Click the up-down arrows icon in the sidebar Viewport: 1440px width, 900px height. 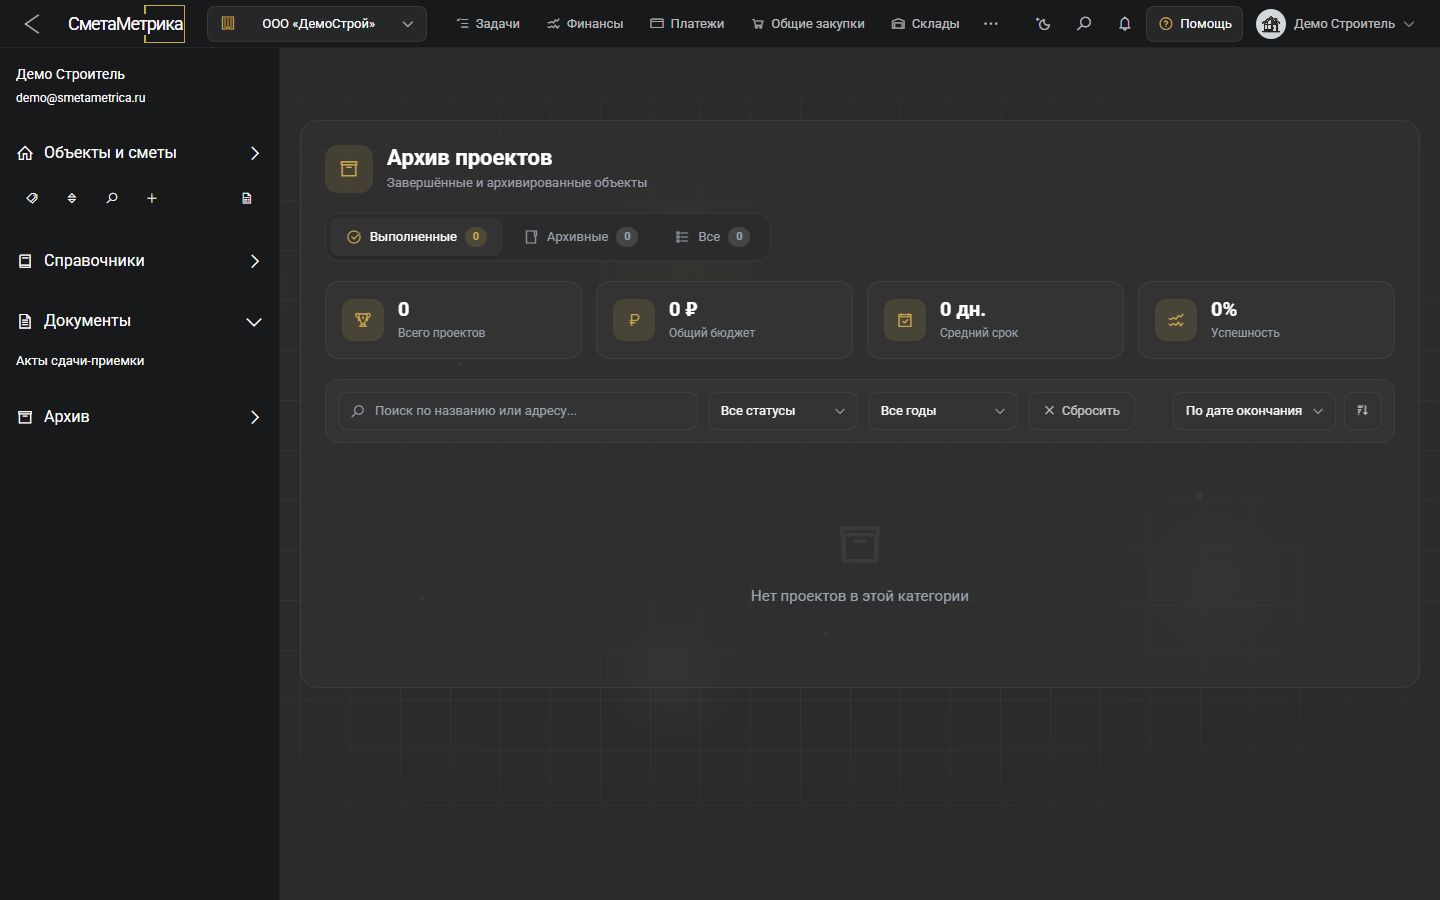72,198
